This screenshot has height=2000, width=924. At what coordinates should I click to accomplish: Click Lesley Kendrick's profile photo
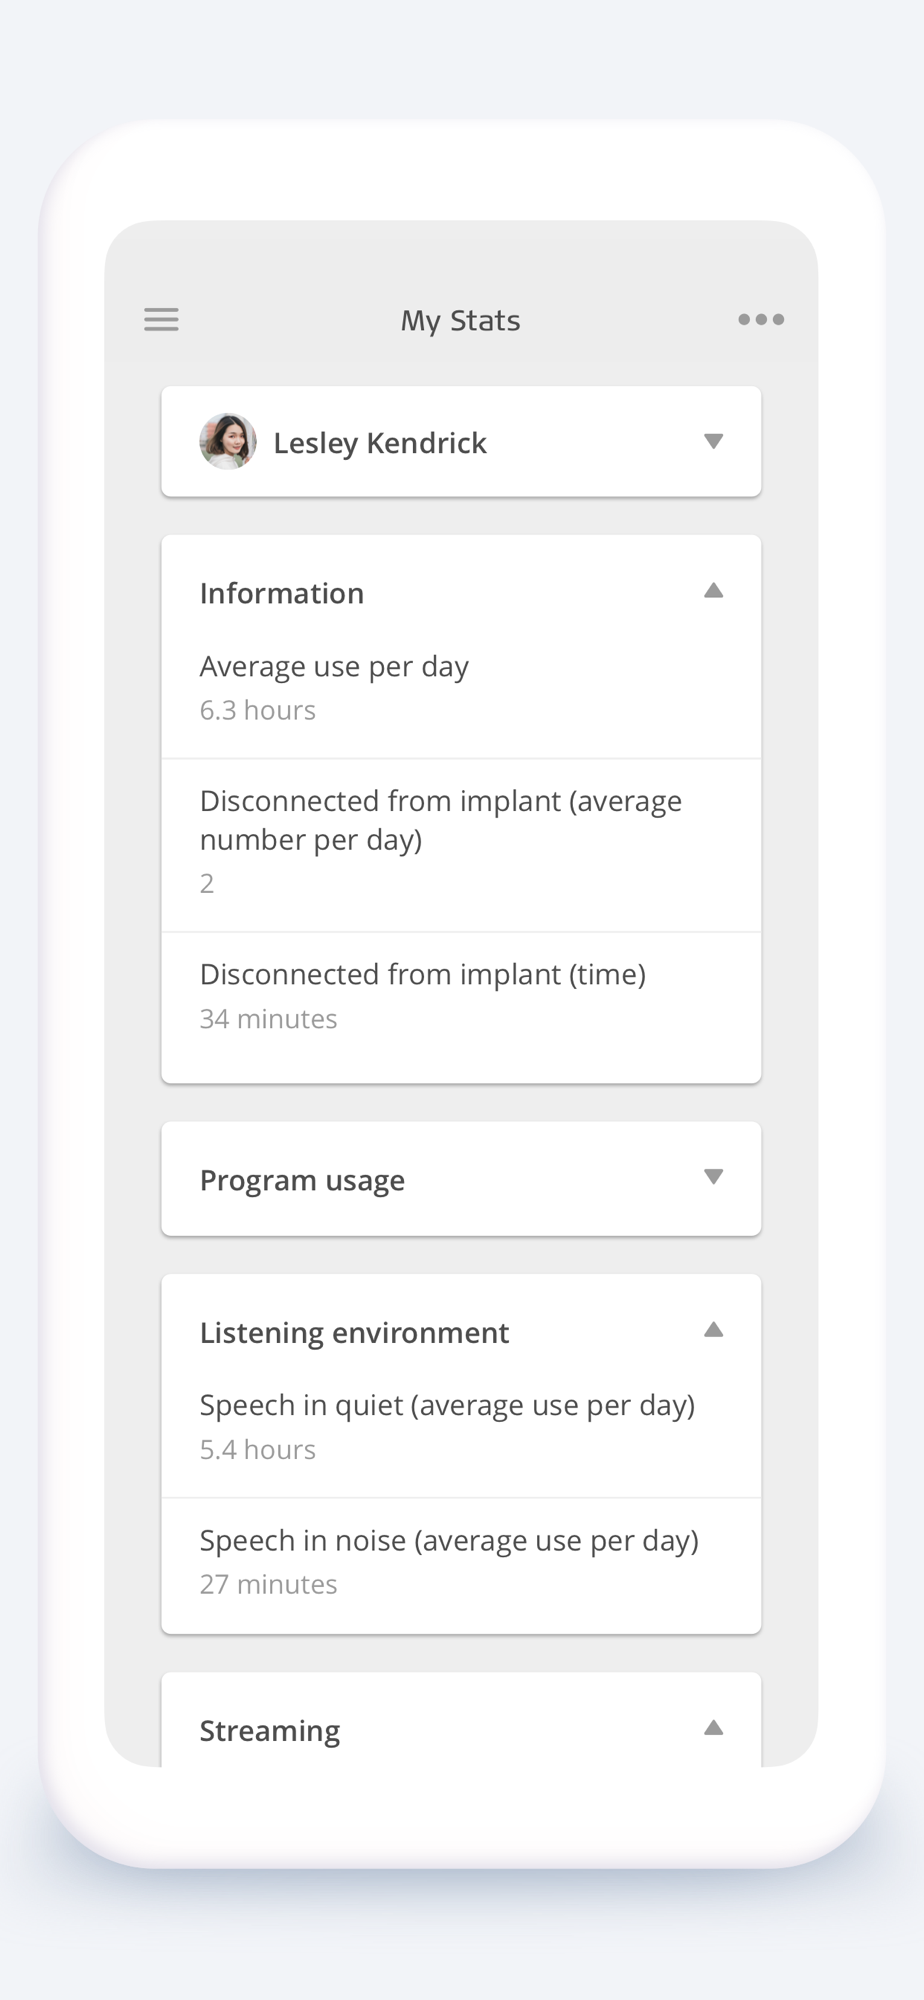(228, 442)
